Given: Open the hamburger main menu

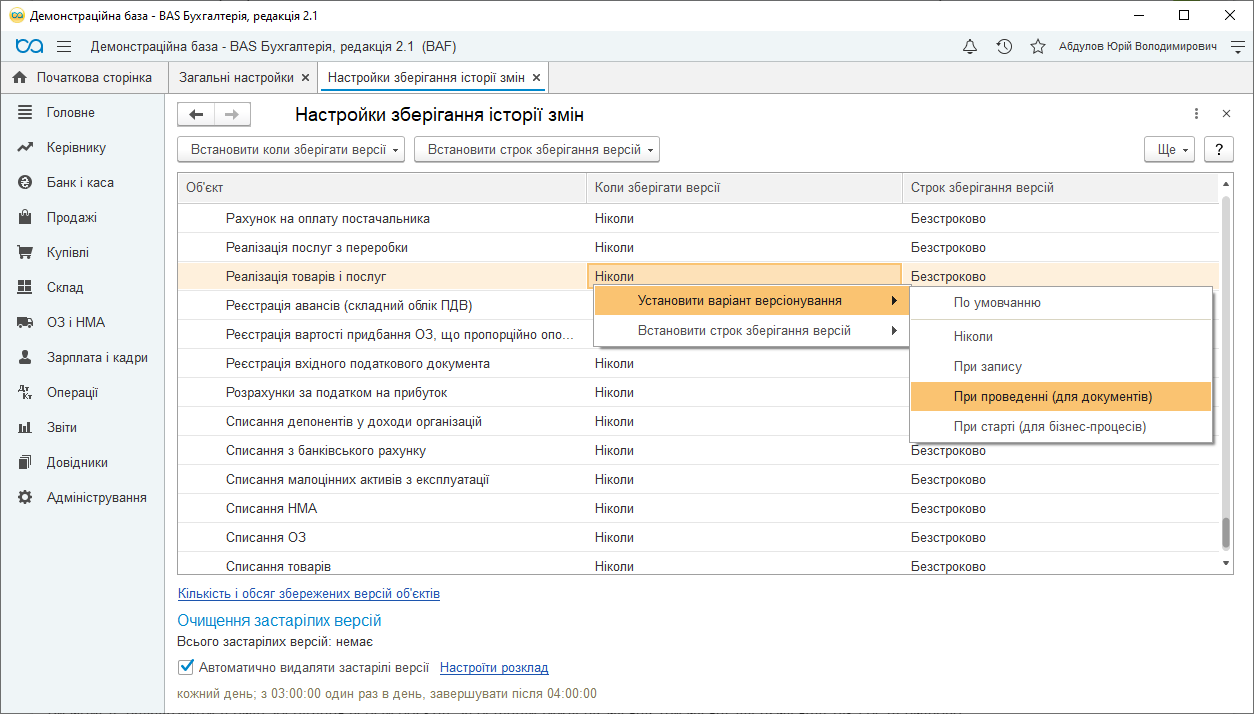Looking at the screenshot, I should tap(64, 47).
